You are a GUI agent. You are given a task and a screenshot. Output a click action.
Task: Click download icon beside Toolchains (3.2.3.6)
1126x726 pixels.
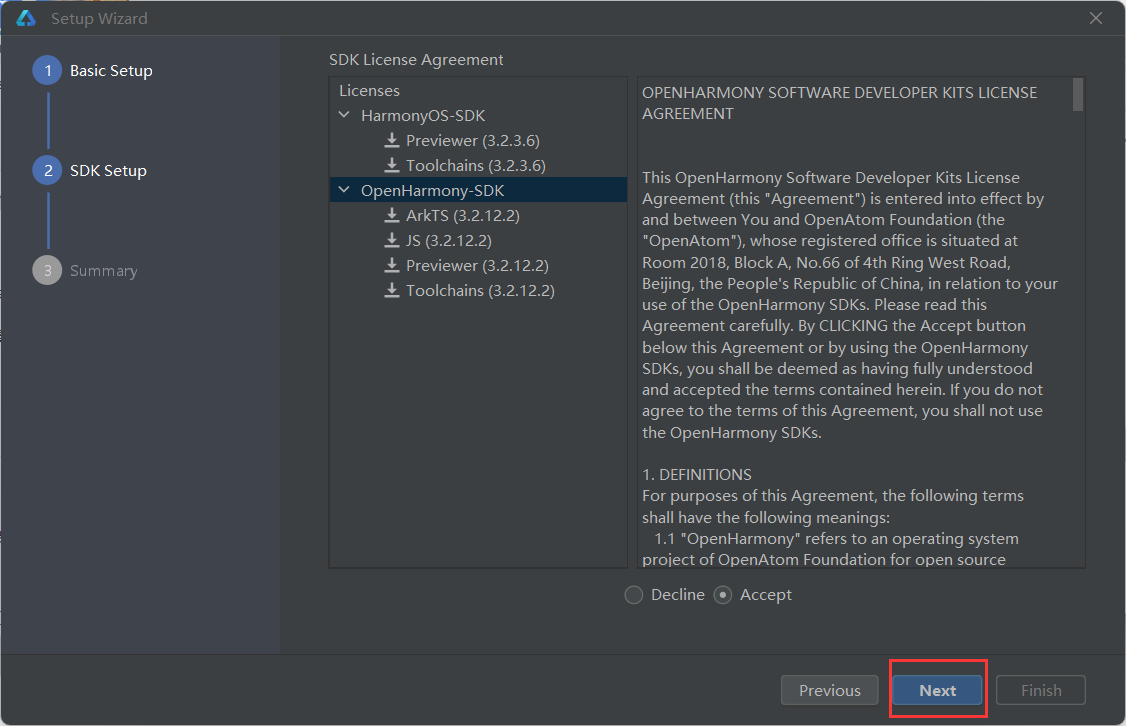click(391, 165)
